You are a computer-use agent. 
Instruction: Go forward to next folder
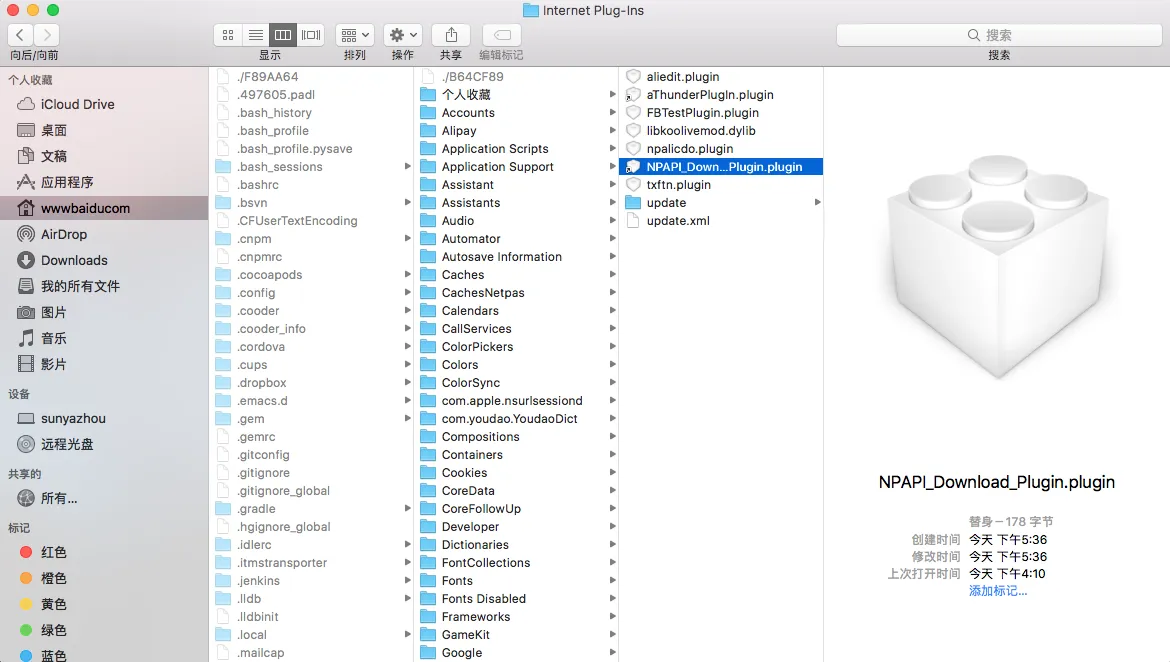(46, 35)
